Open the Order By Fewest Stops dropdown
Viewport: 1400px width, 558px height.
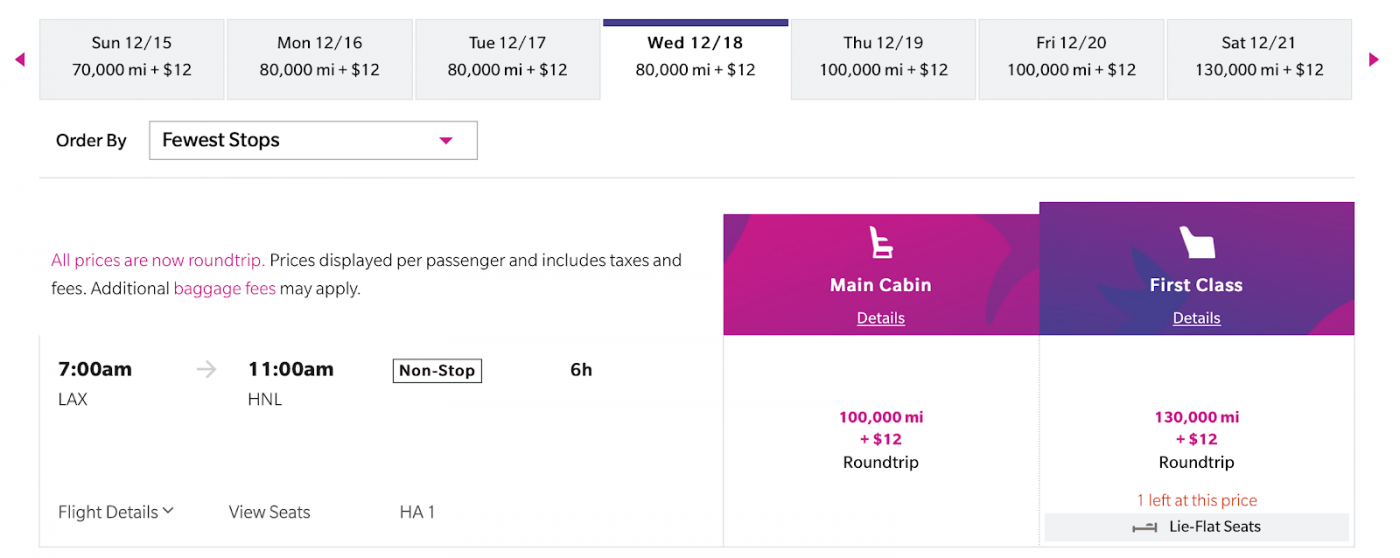click(312, 140)
